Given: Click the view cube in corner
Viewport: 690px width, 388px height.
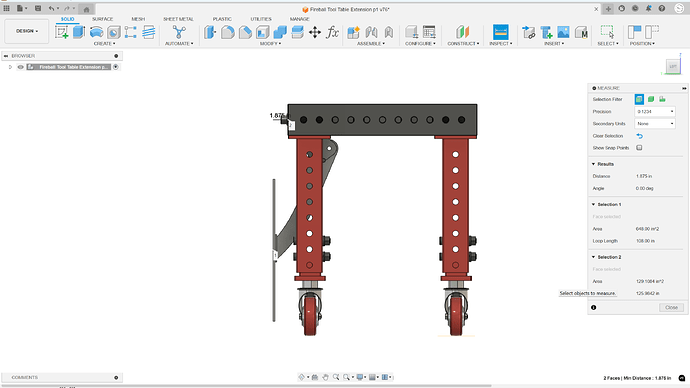Looking at the screenshot, I should point(673,66).
